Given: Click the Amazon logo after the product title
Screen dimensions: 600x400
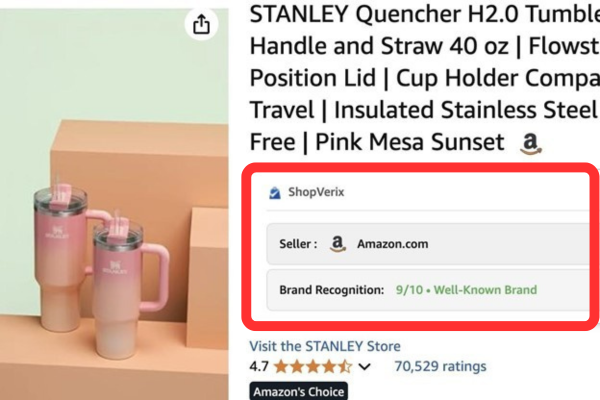Looking at the screenshot, I should pos(531,145).
